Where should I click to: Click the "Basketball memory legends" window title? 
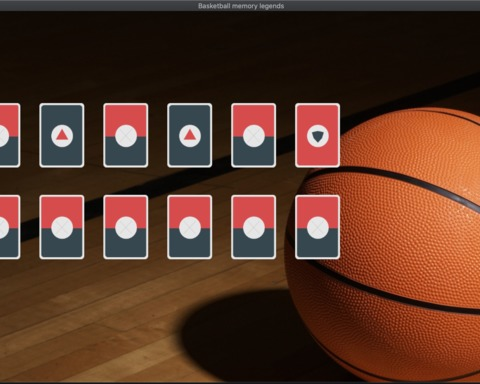[x=241, y=6]
